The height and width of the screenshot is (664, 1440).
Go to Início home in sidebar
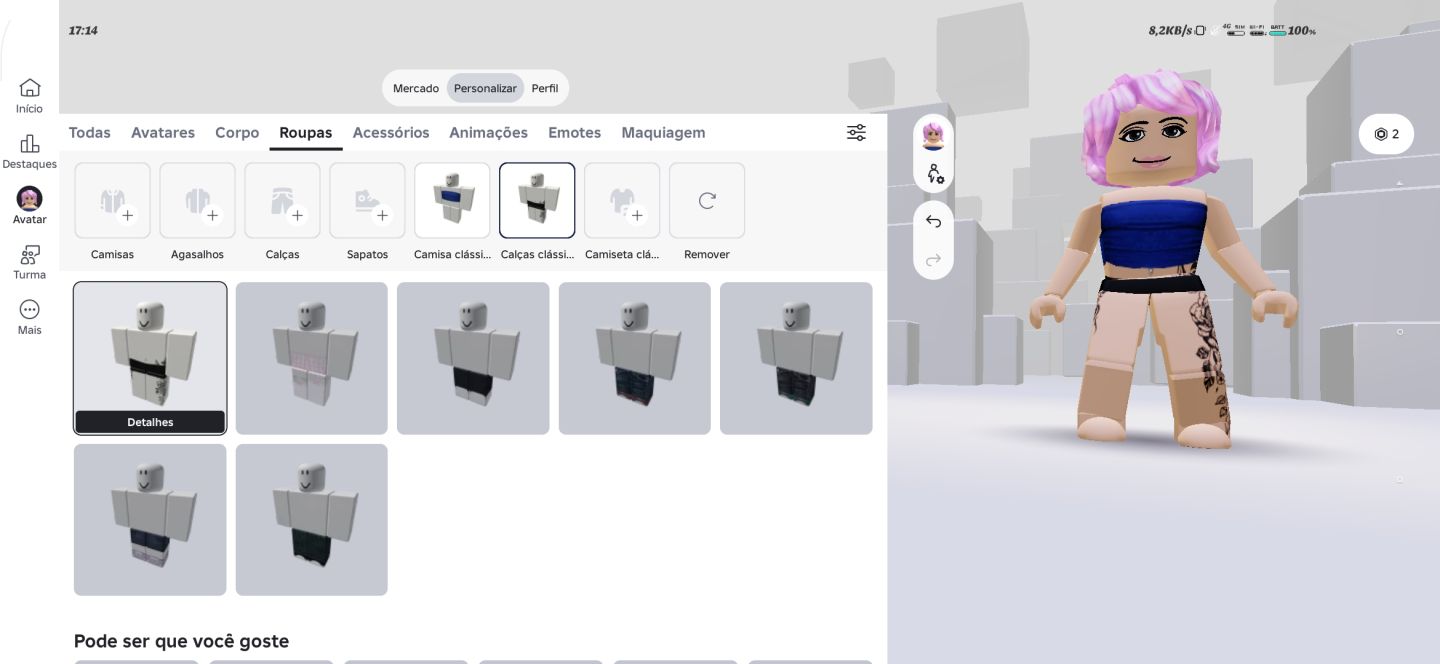29,96
